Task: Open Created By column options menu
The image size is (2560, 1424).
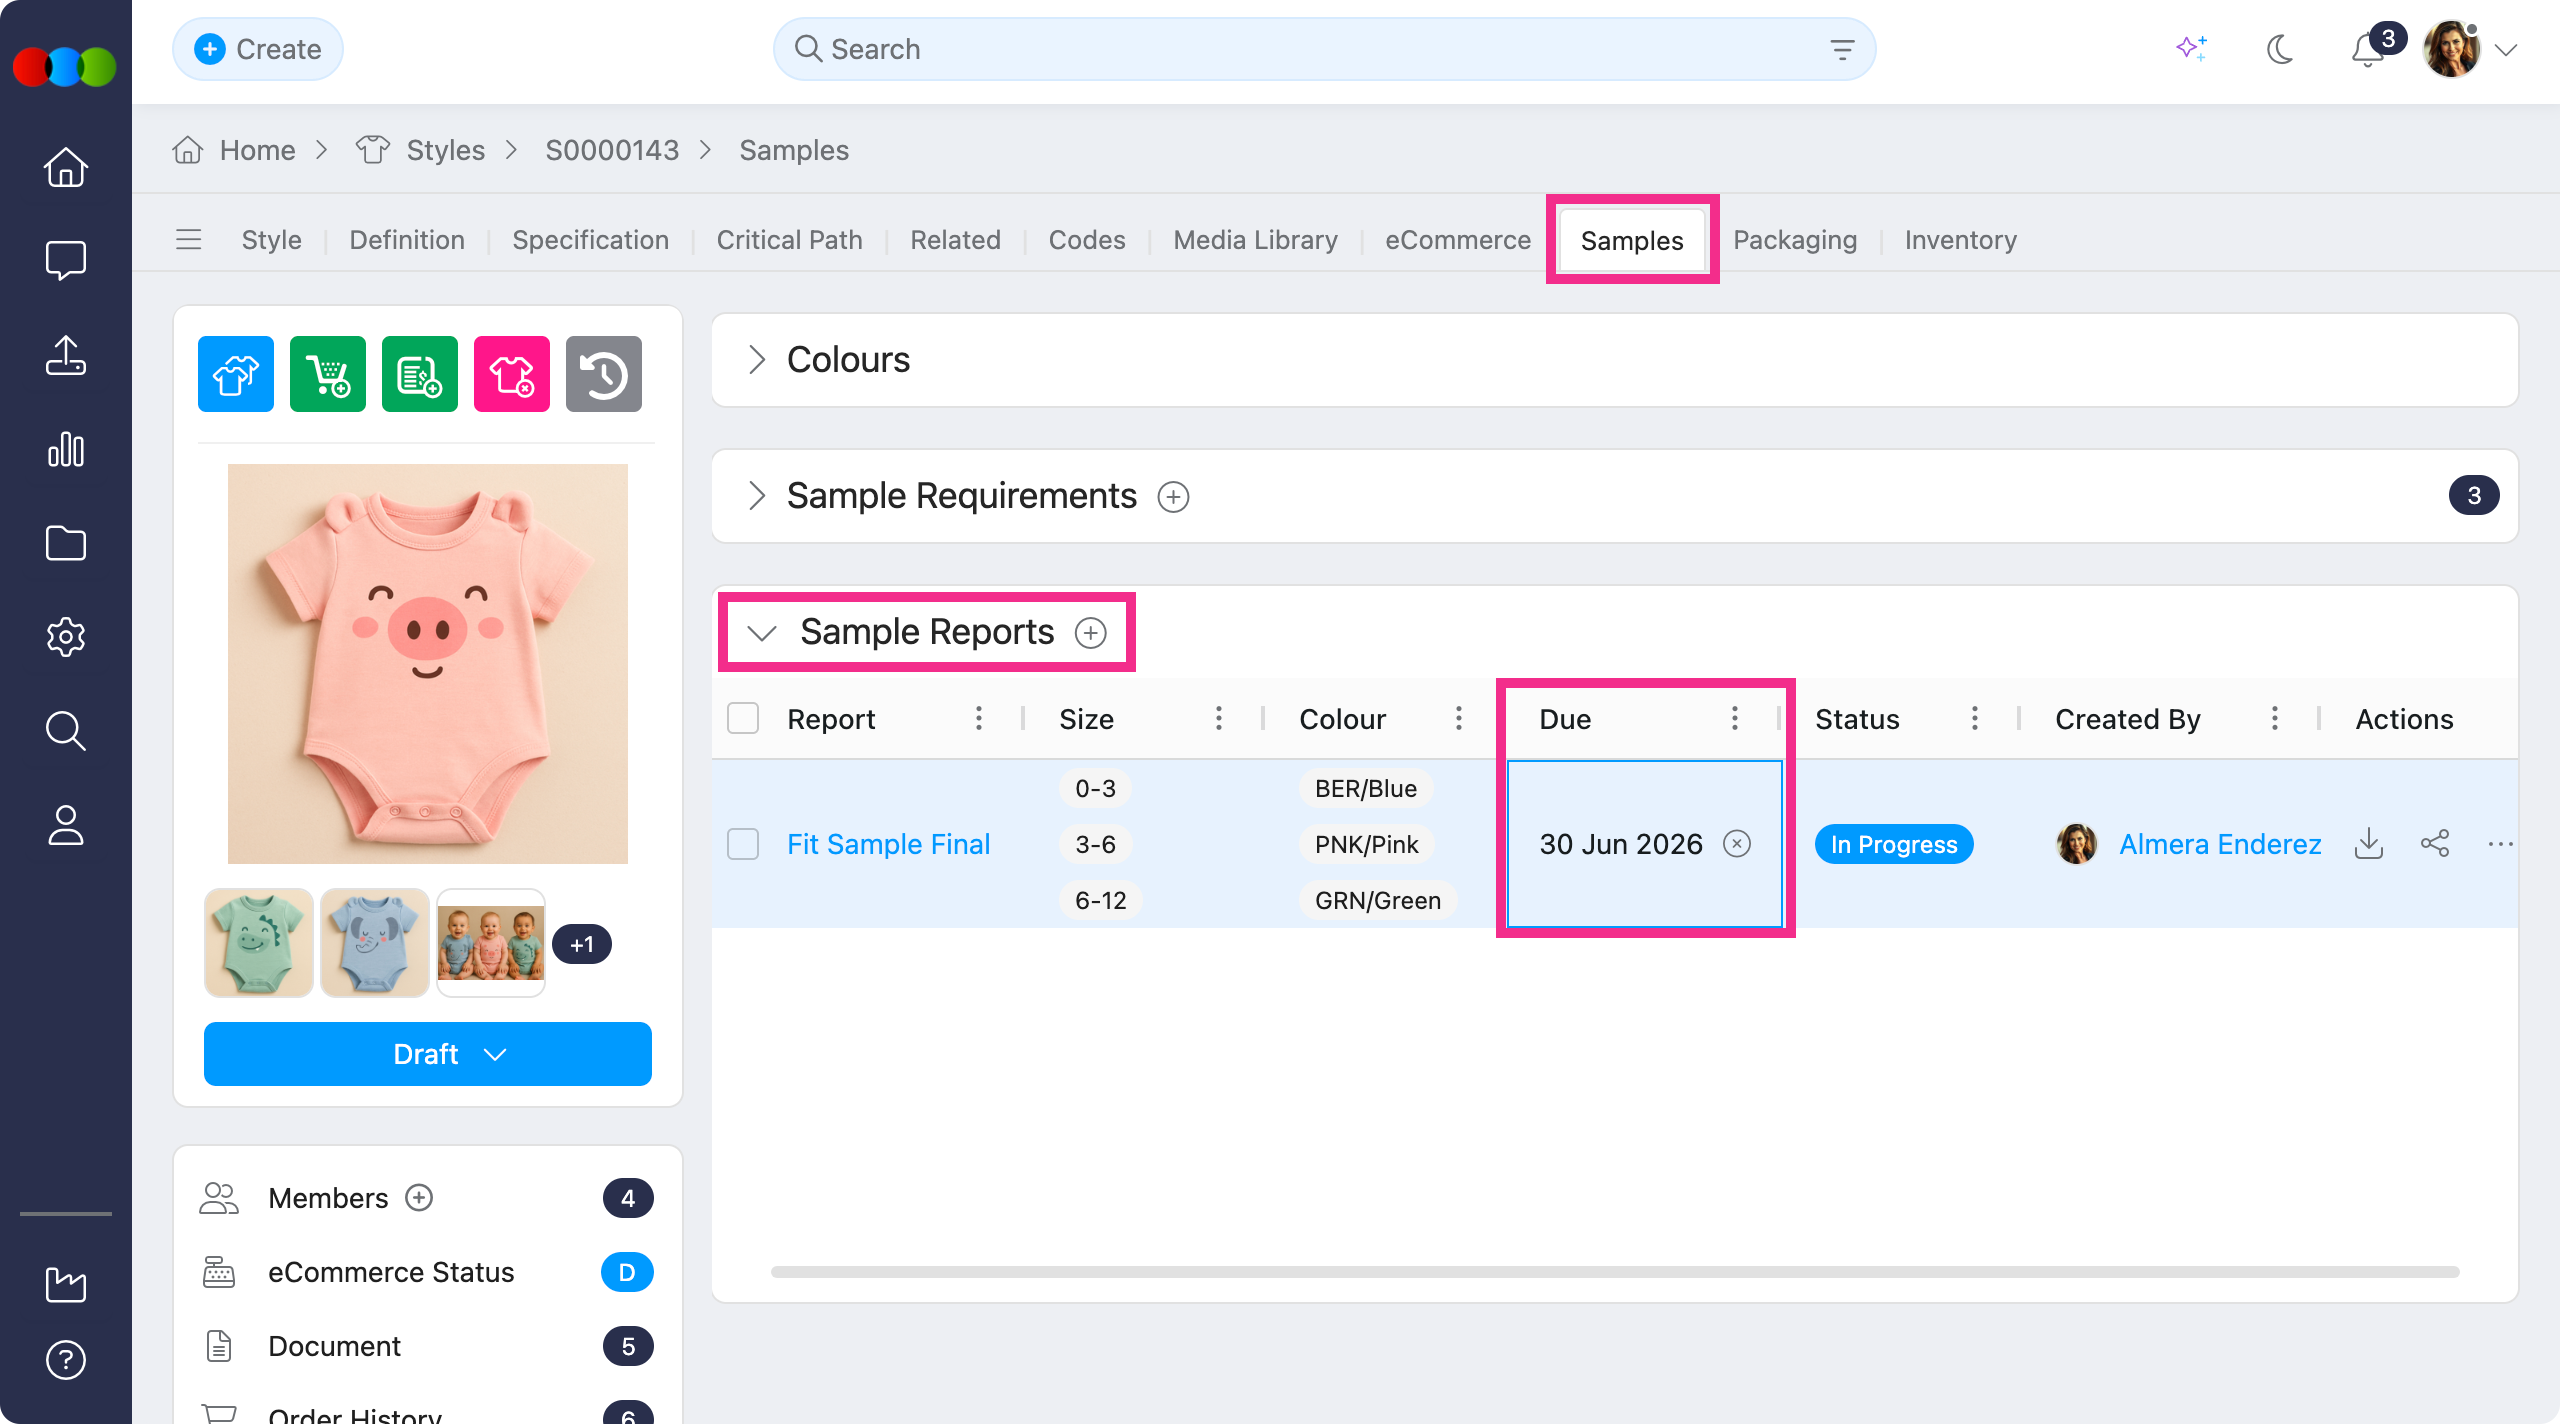Action: (x=2275, y=718)
